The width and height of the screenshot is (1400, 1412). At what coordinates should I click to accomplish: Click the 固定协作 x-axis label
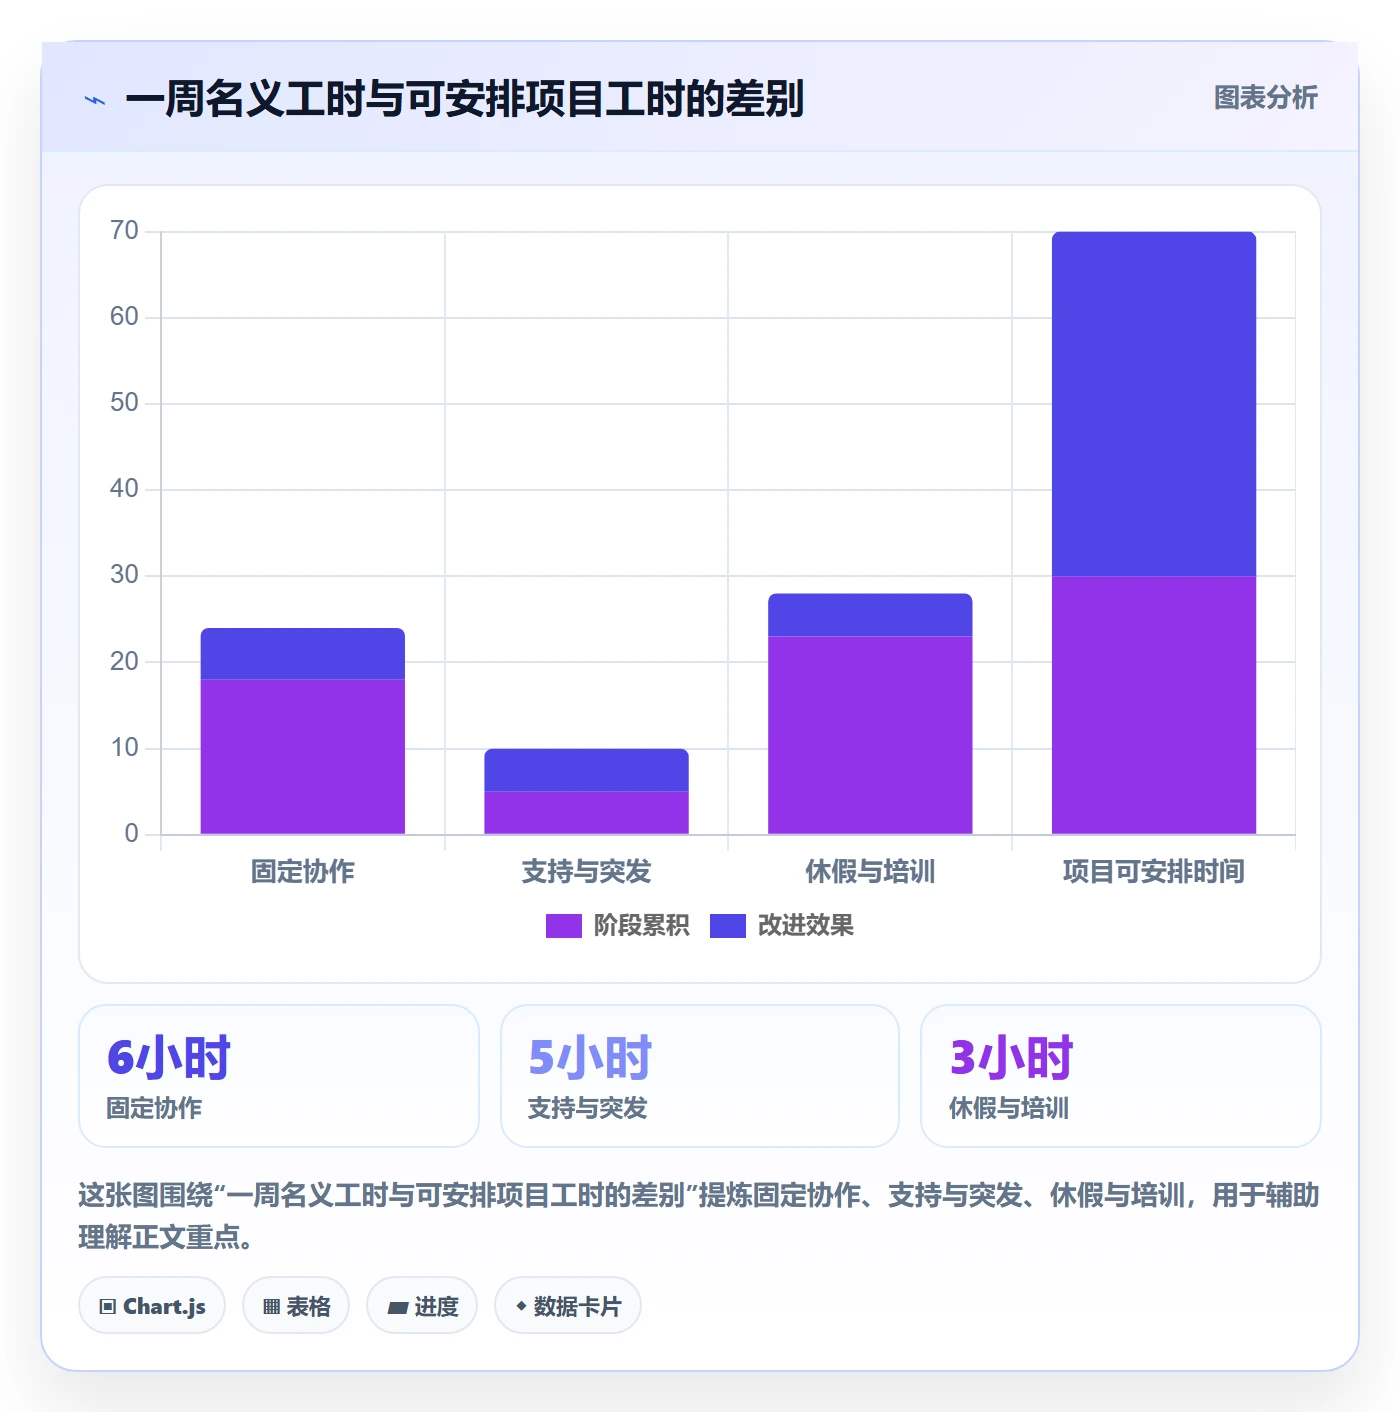(x=303, y=872)
